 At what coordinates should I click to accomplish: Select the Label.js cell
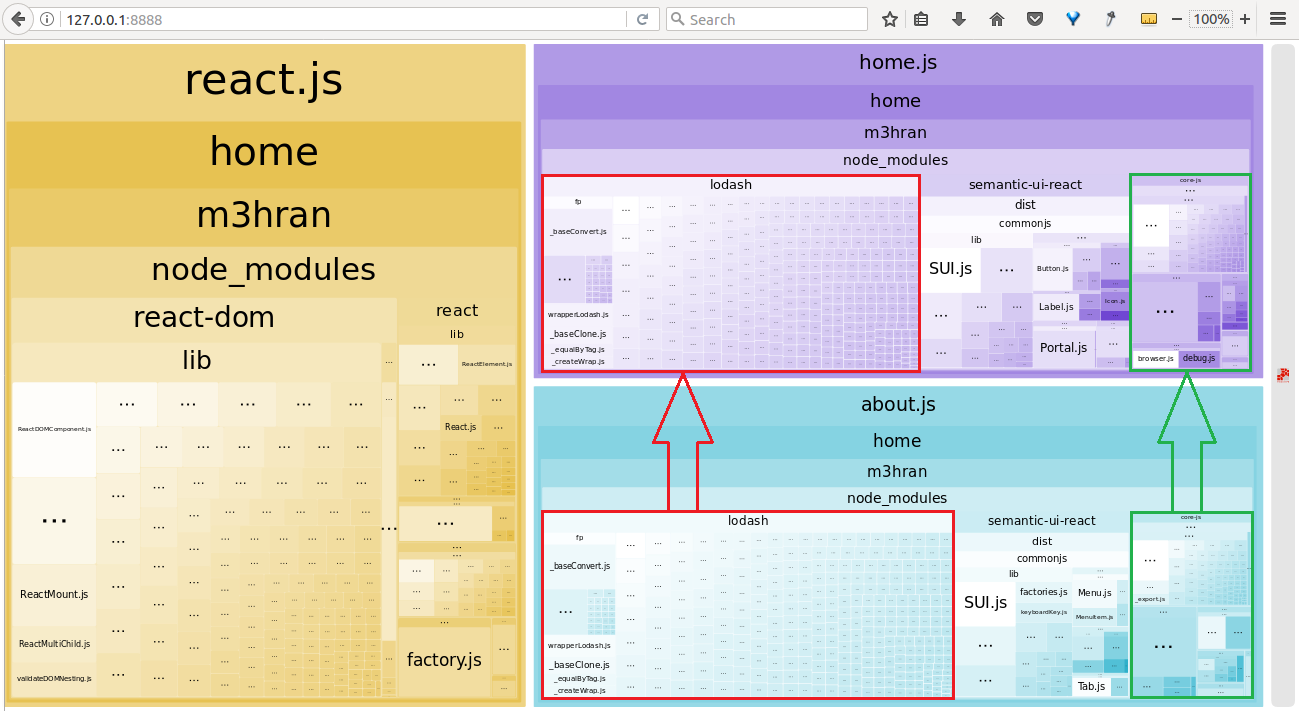1055,307
